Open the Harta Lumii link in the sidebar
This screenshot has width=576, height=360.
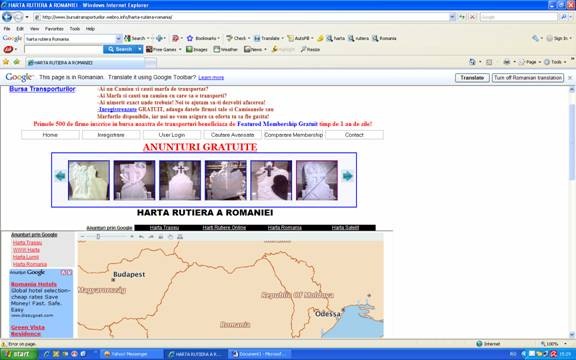click(x=26, y=257)
